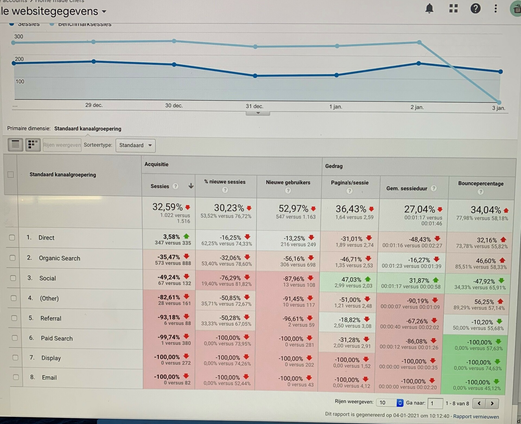Tick the checkbox for Display row

pyautogui.click(x=15, y=357)
